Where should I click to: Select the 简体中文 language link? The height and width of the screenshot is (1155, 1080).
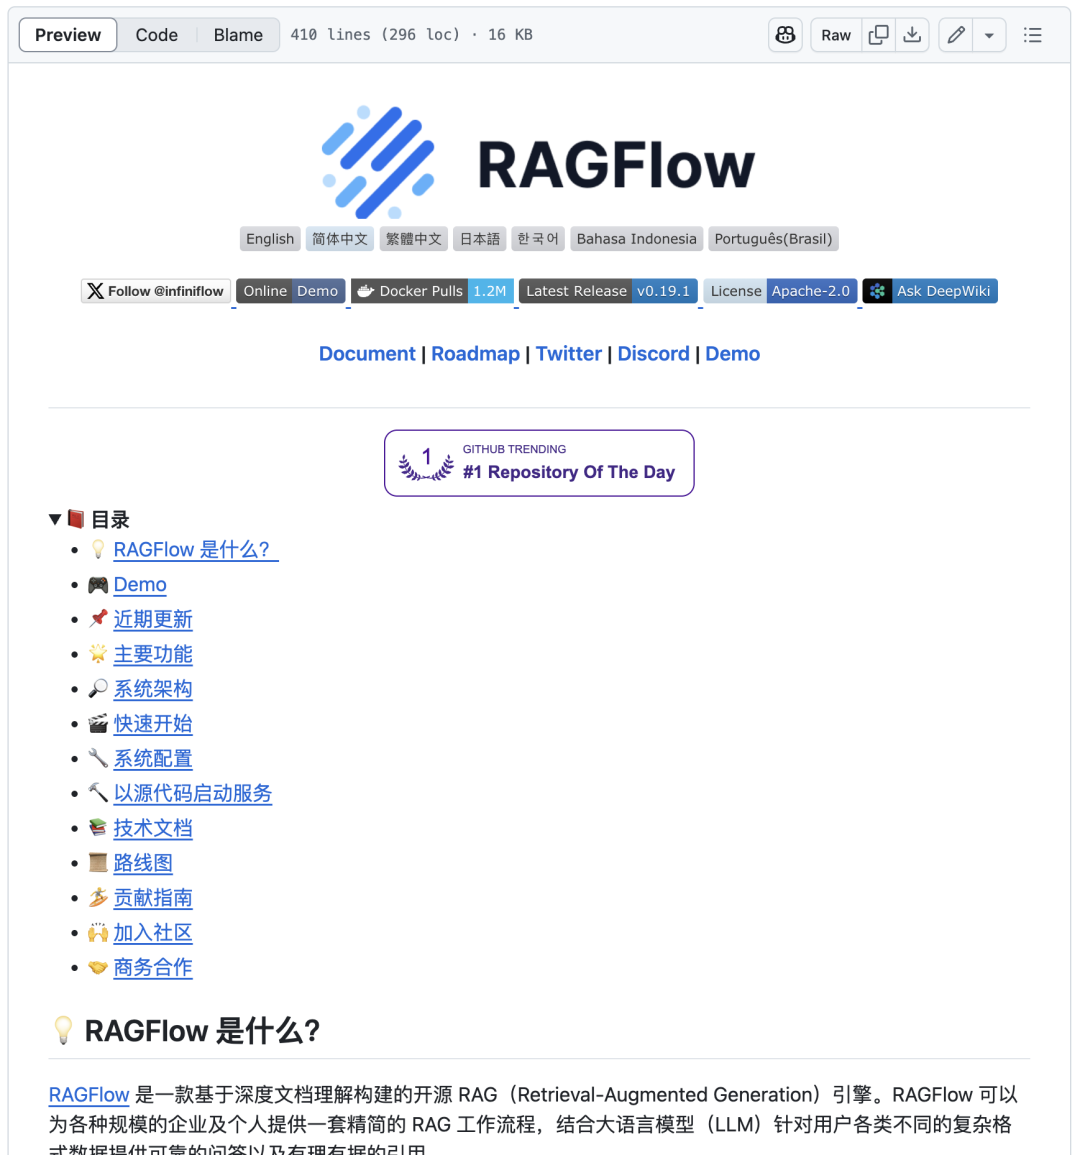coord(340,238)
